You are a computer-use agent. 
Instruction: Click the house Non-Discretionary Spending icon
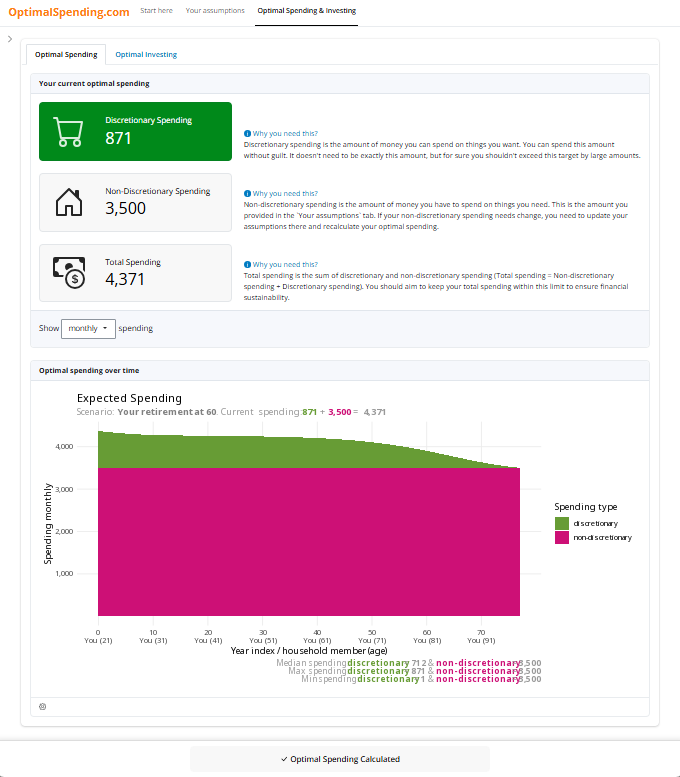(x=68, y=203)
